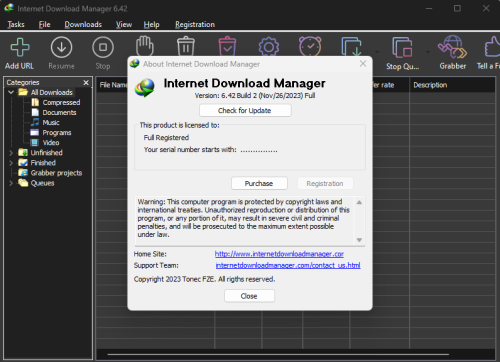Click the Copyright 2023 Tonec FZE text
500x362 pixels.
click(x=204, y=279)
